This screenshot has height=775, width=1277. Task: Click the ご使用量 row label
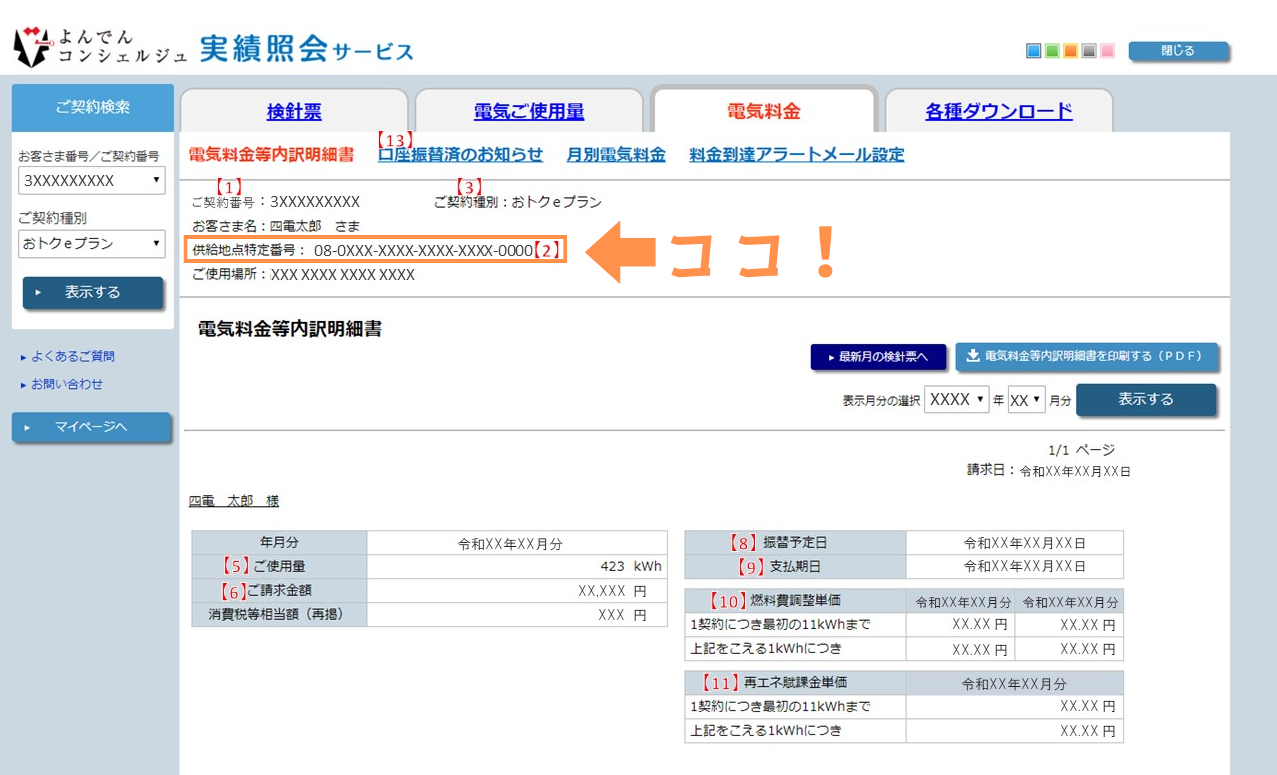coord(279,566)
